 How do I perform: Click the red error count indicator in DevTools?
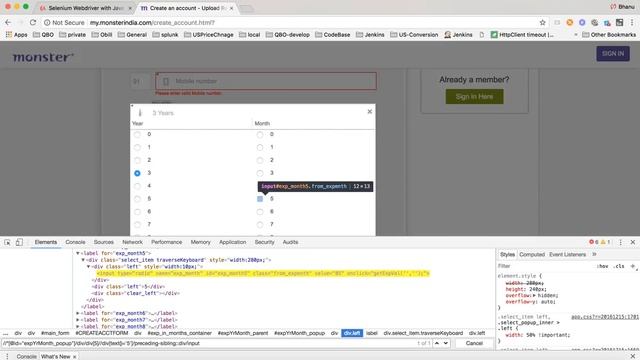593,242
